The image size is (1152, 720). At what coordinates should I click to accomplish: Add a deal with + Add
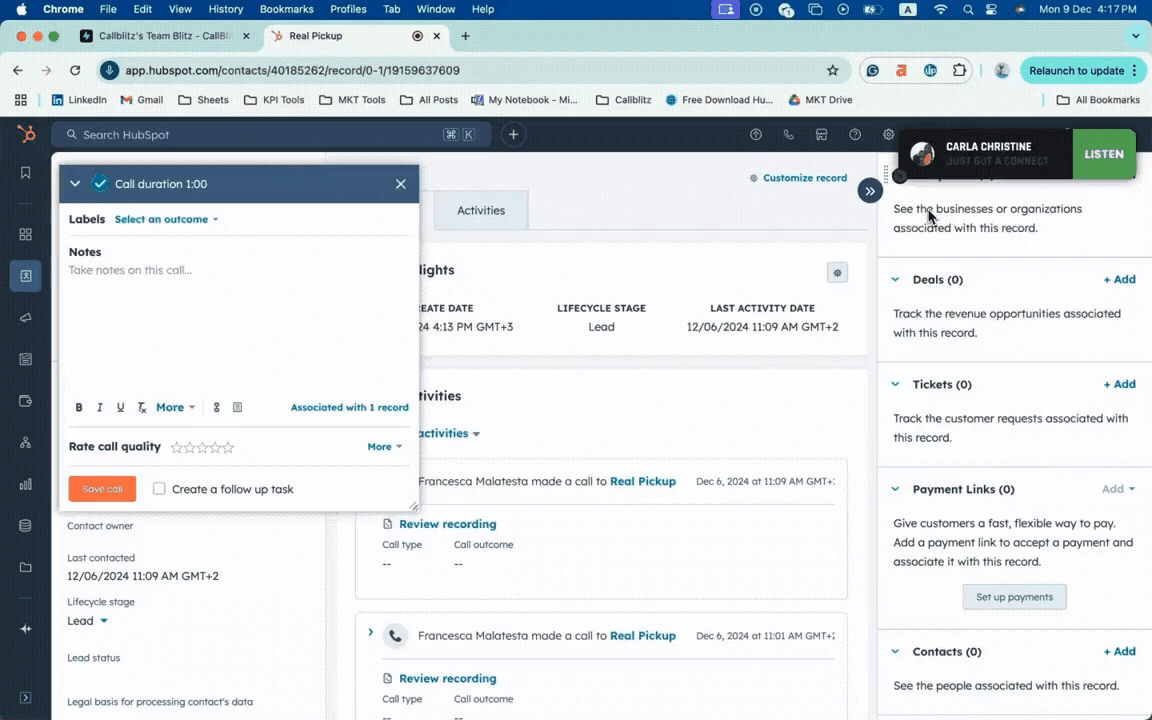point(1119,279)
